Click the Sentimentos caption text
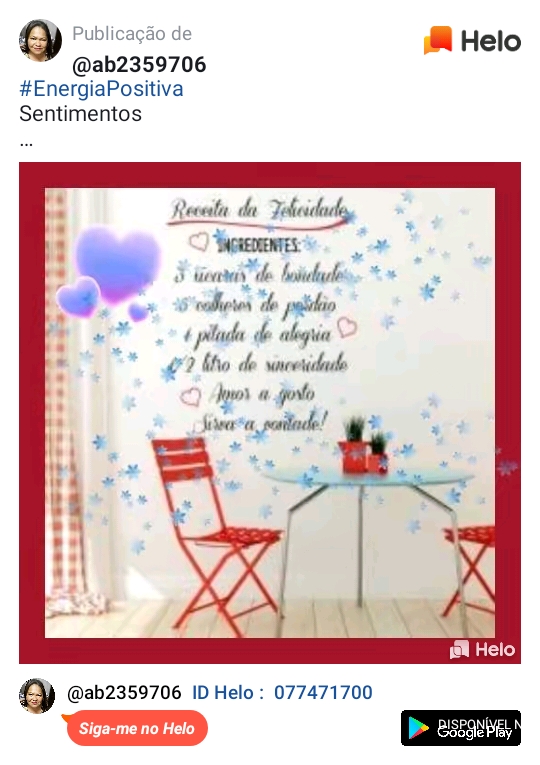540x765 pixels. (80, 114)
